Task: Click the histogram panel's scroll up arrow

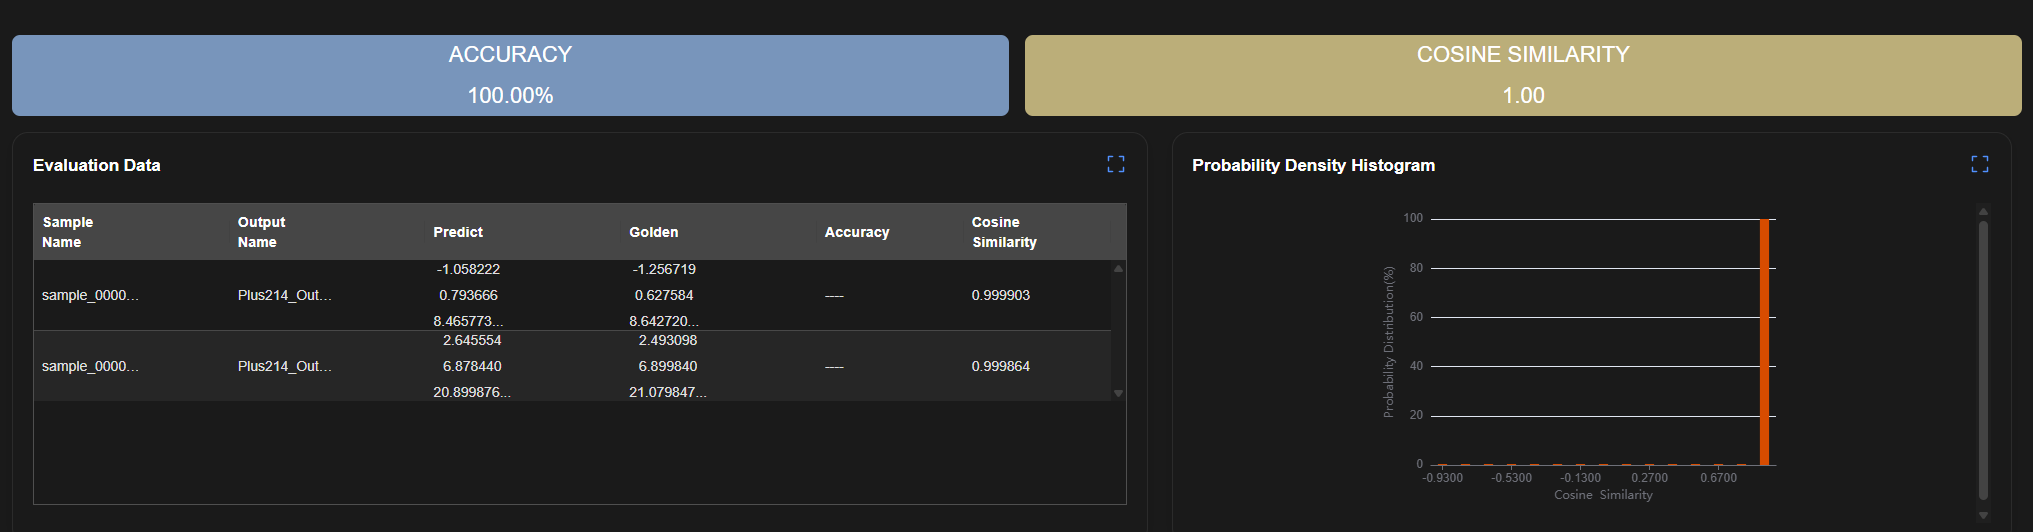Action: (1983, 211)
